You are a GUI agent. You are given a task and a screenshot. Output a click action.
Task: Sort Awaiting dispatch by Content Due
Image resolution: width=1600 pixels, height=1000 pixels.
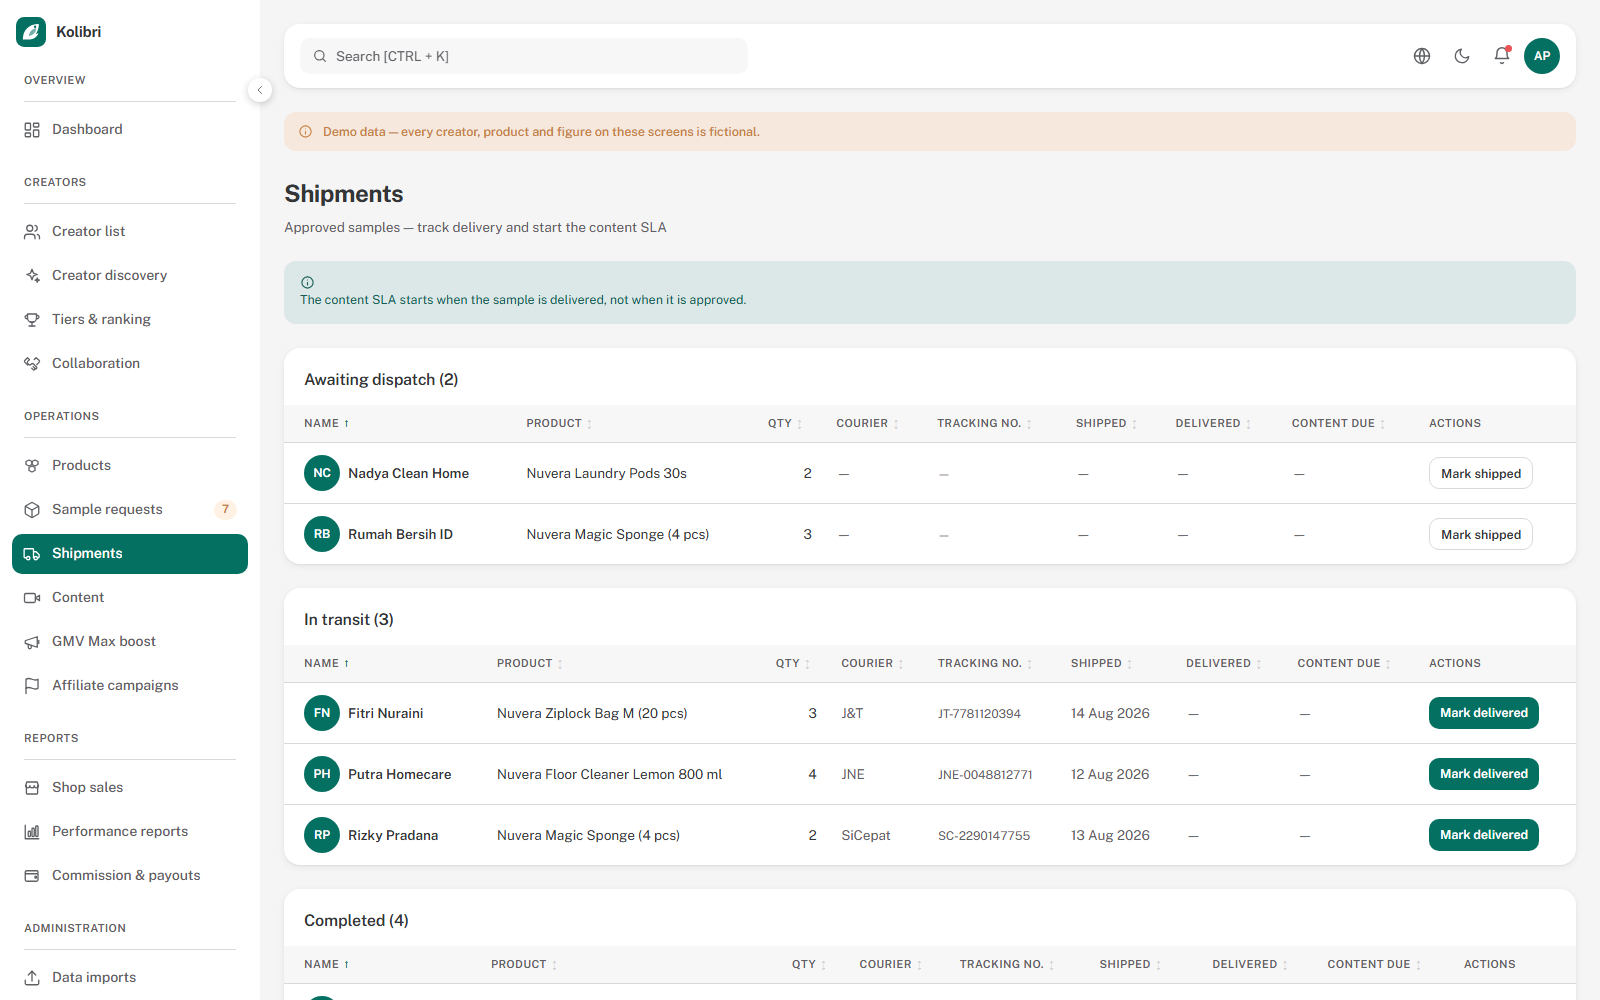[1338, 424]
